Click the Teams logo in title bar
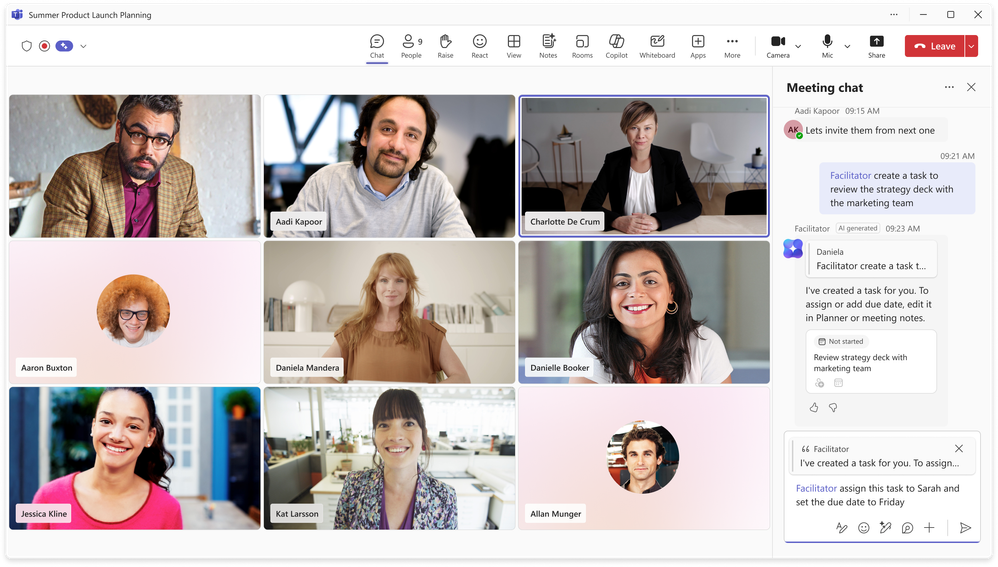This screenshot has width=998, height=567. point(17,14)
